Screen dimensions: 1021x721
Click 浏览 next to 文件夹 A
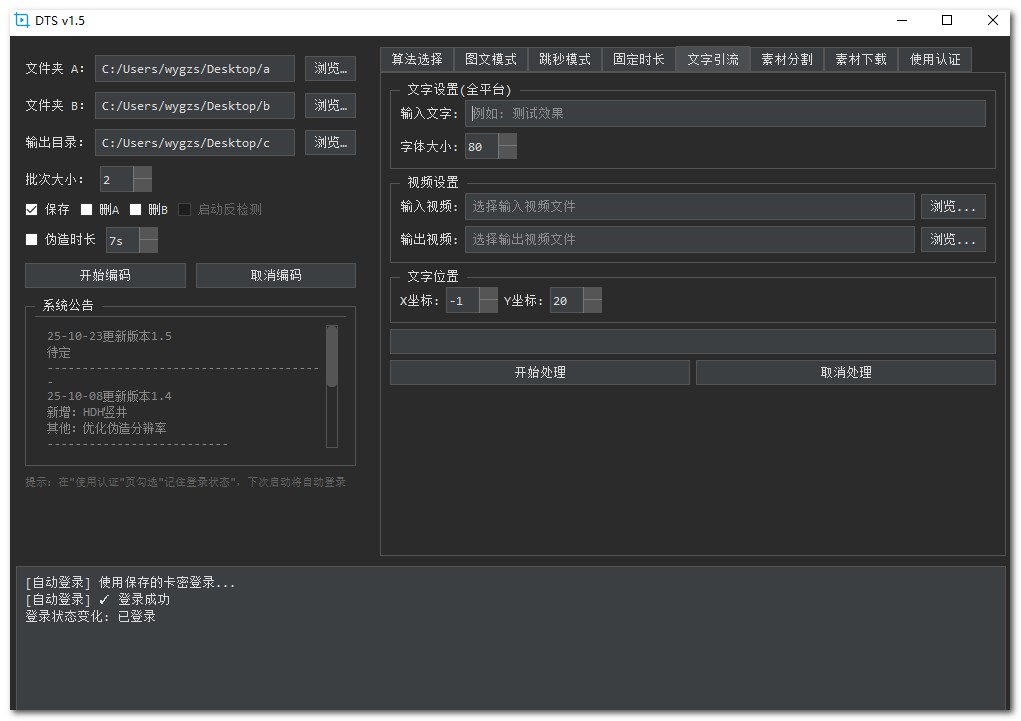(x=330, y=68)
